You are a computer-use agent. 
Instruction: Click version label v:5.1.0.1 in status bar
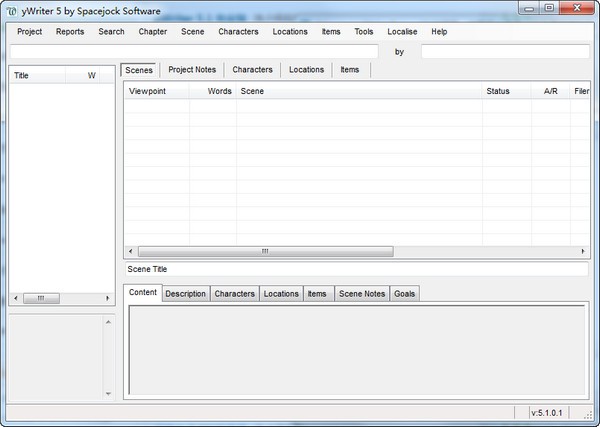click(547, 413)
